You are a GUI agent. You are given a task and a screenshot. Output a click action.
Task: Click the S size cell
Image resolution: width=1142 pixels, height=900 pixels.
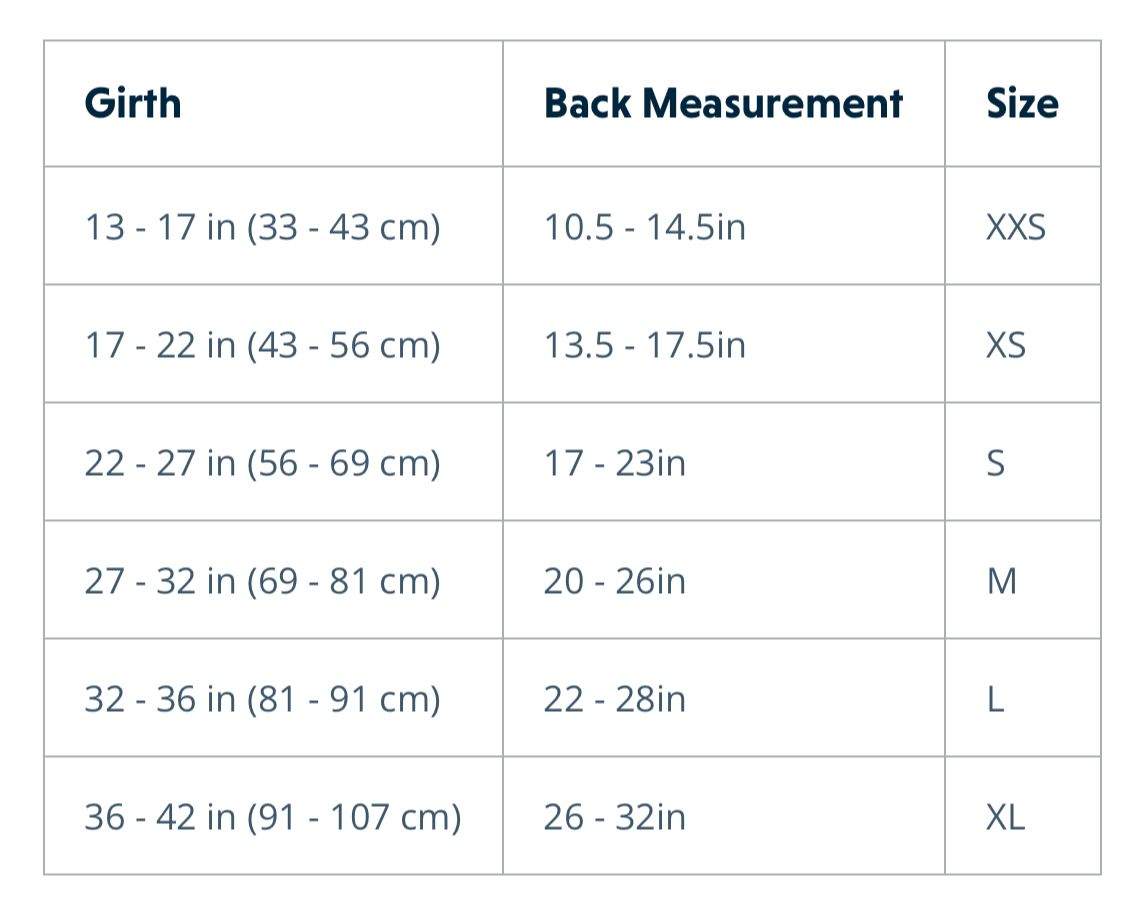(x=996, y=463)
